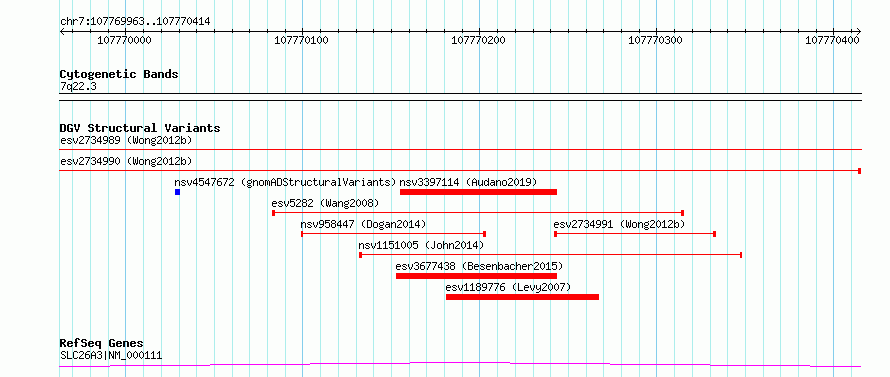Screen dimensions: 890x377
Task: Click the right arrow of the ruler
Action: tap(858, 31)
